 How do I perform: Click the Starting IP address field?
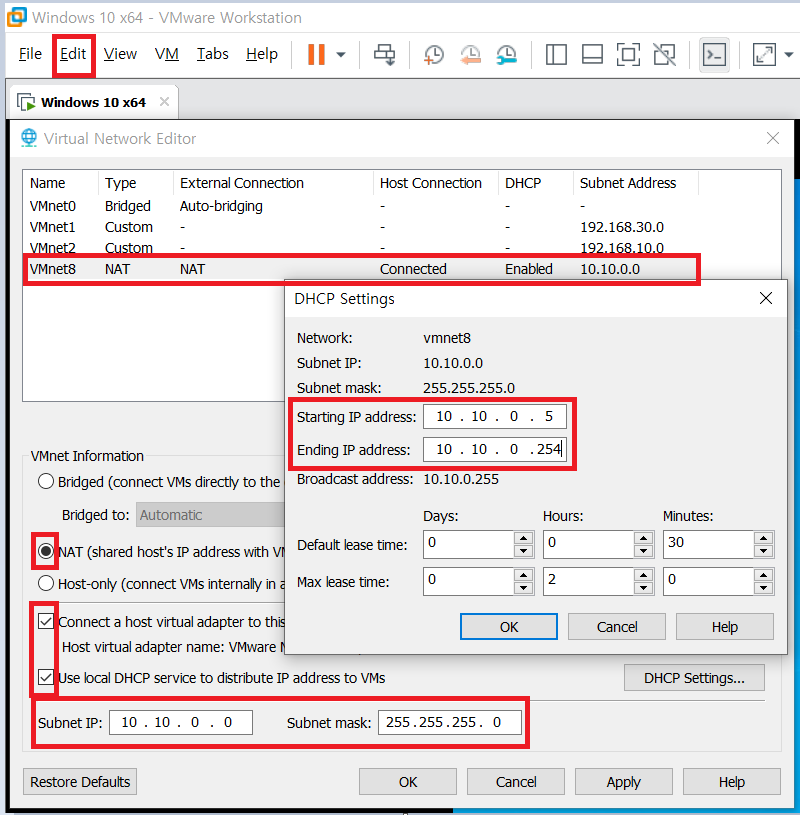pos(494,417)
